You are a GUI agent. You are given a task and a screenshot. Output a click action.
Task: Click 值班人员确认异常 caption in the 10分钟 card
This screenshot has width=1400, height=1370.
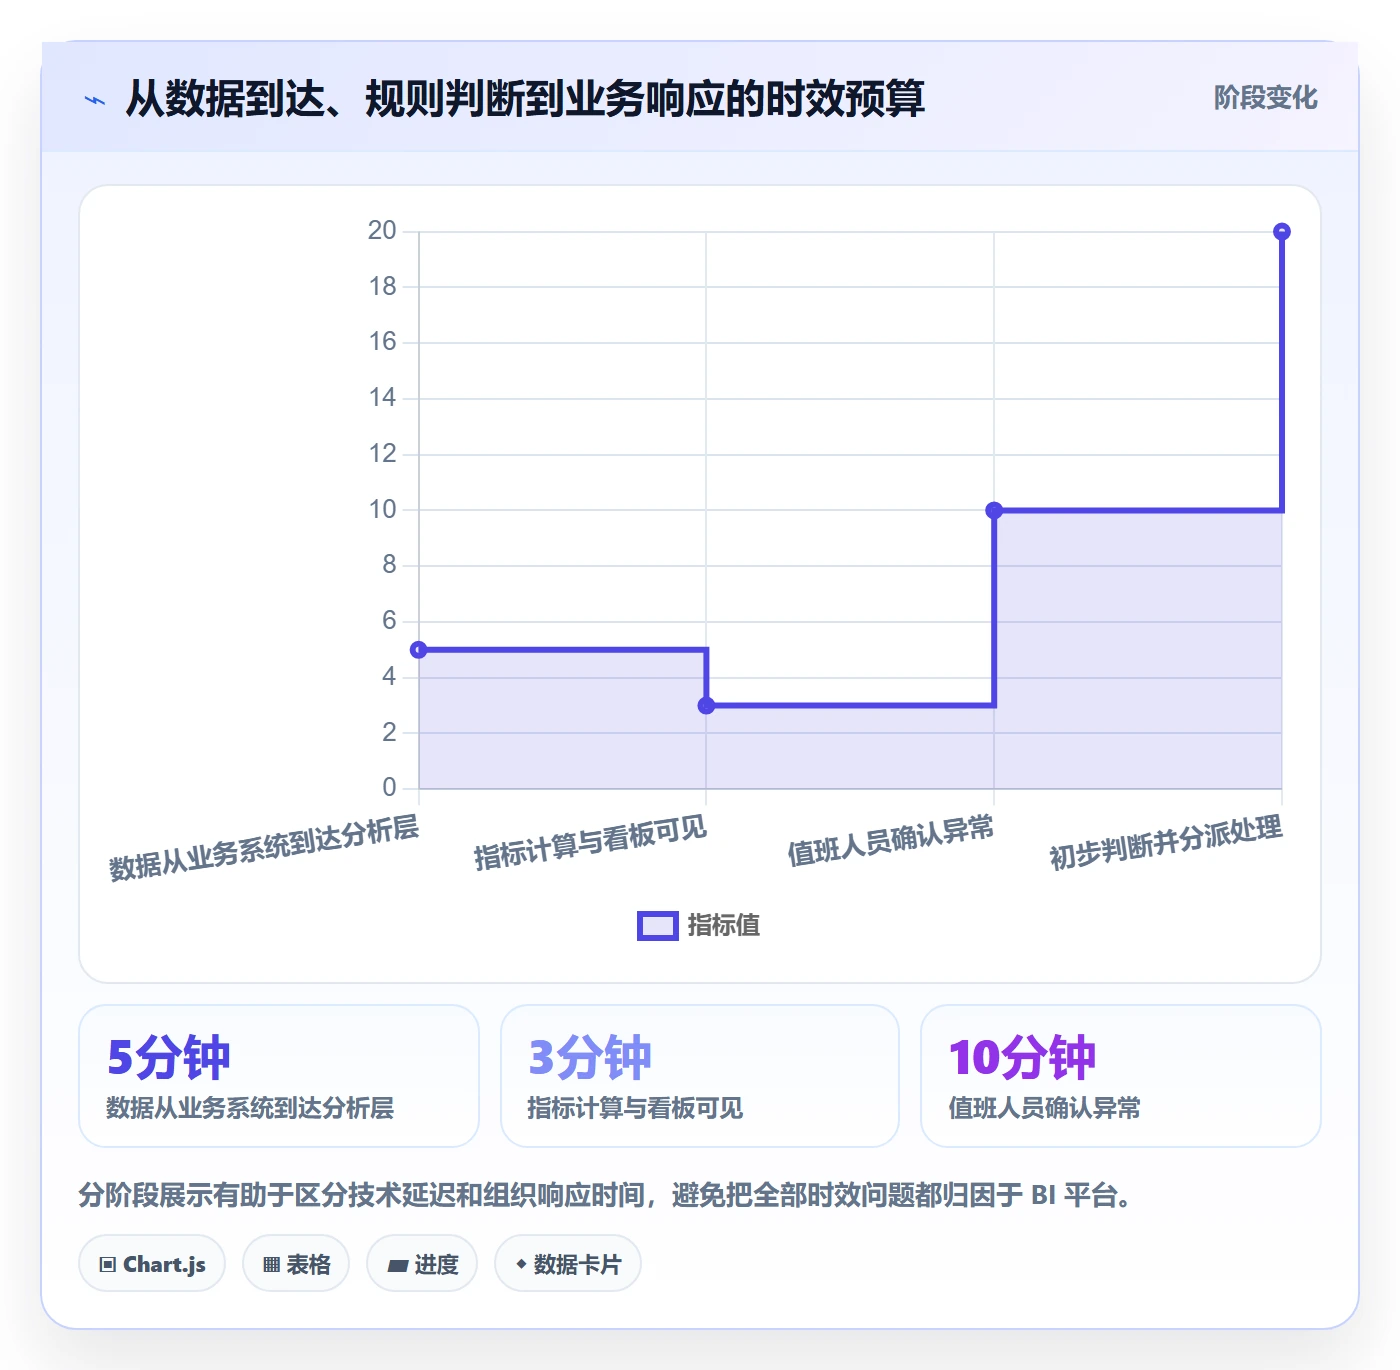pyautogui.click(x=1045, y=1108)
